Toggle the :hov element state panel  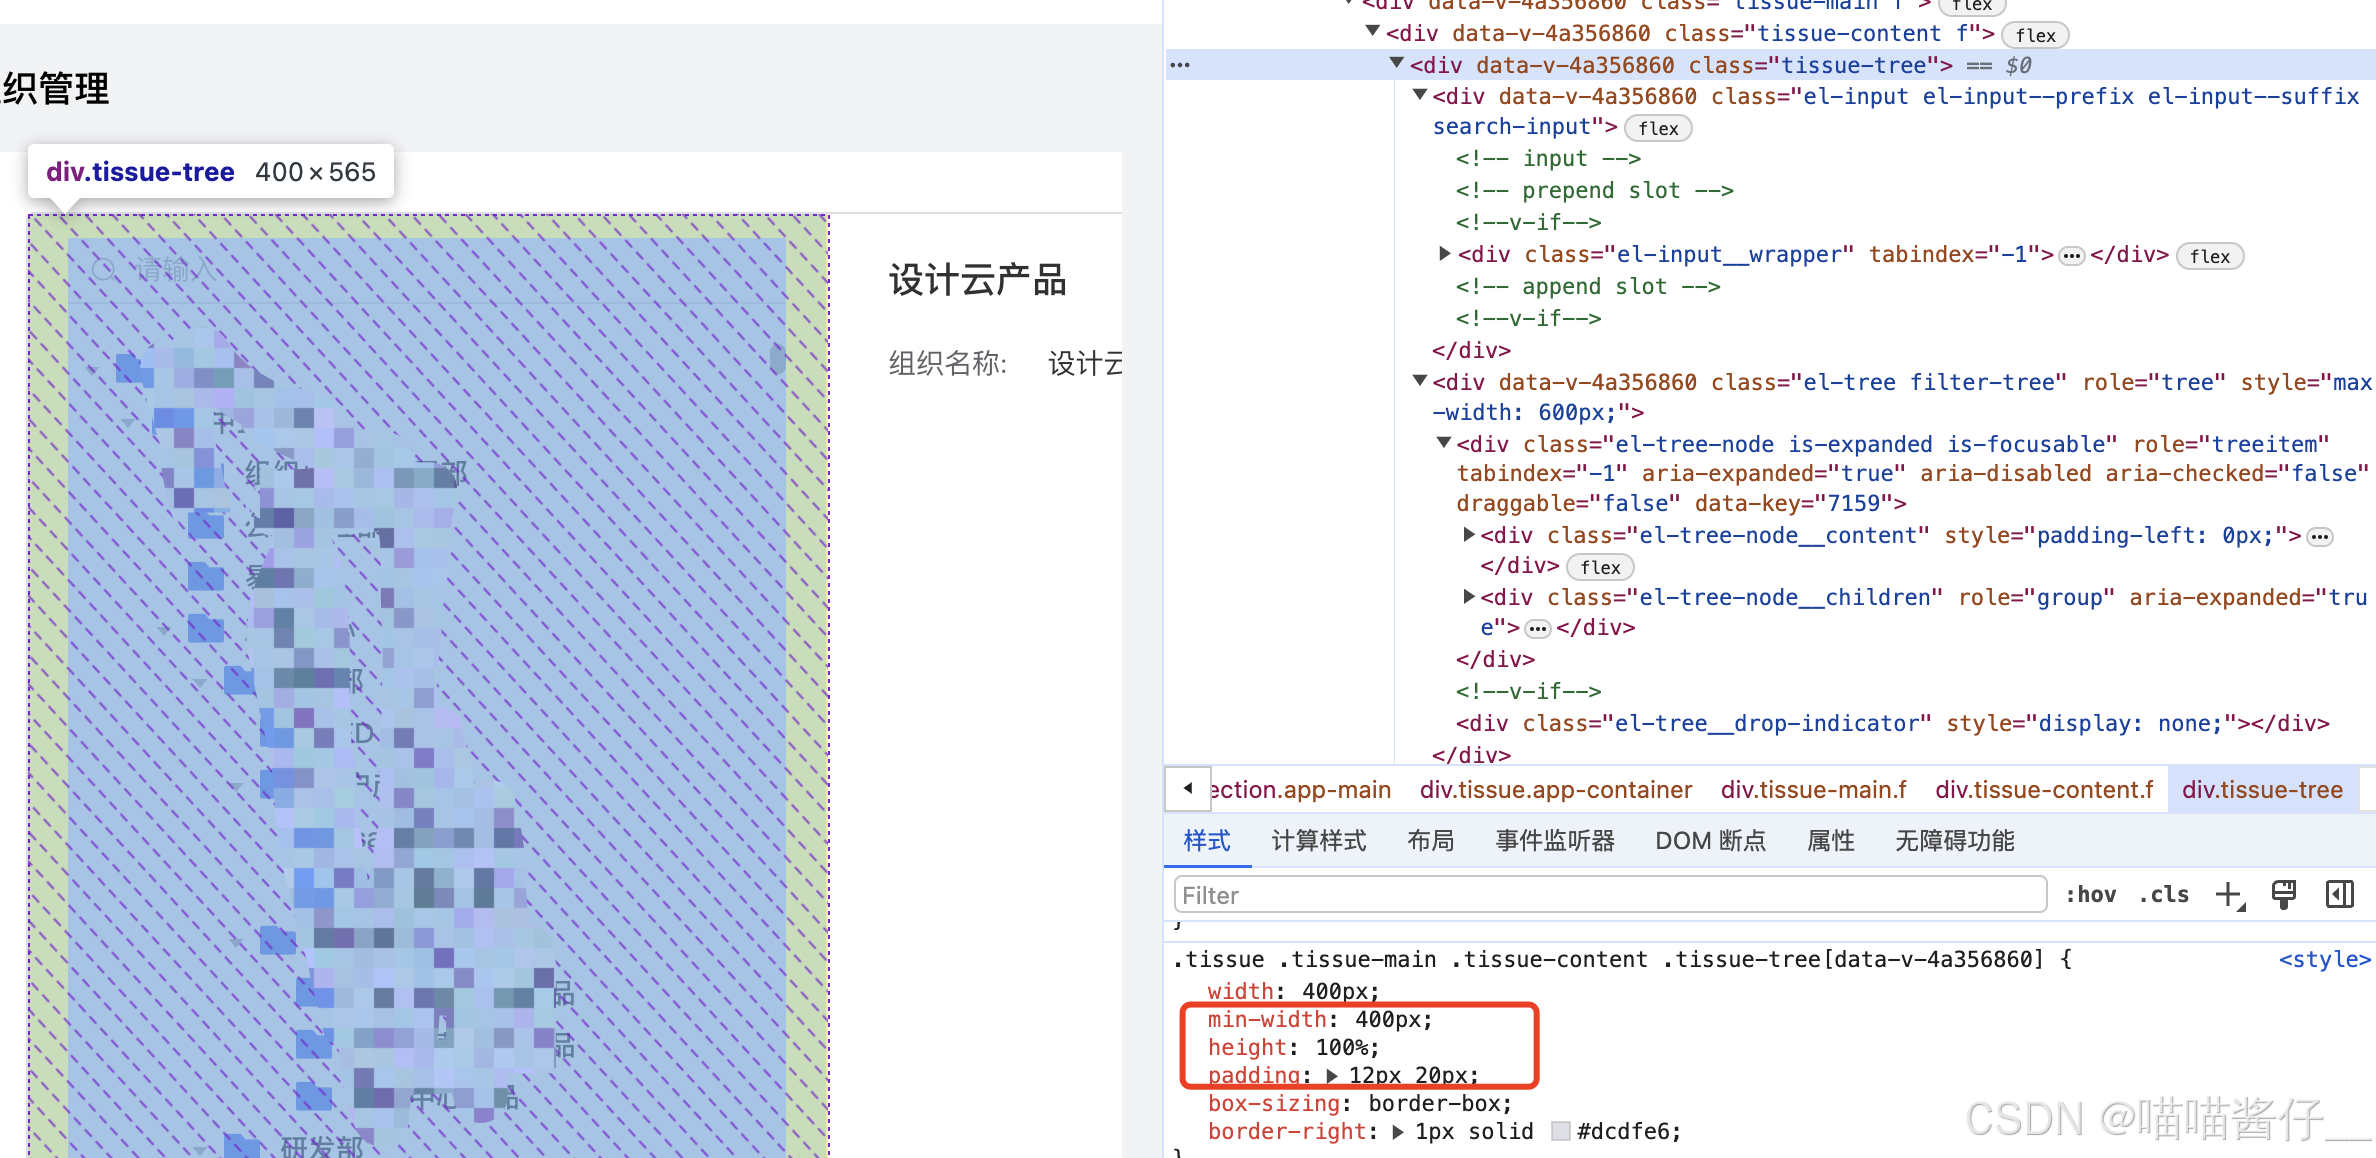[x=2091, y=895]
